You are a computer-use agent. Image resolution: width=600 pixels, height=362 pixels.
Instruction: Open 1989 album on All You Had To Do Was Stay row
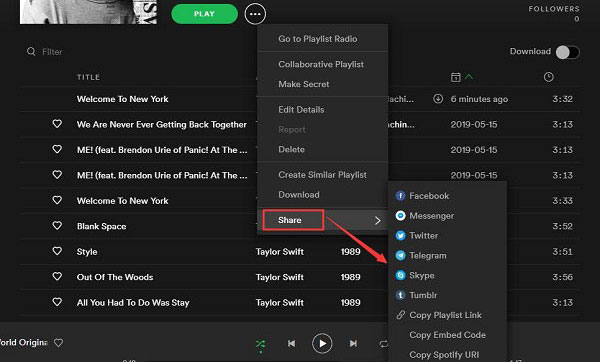coord(351,303)
